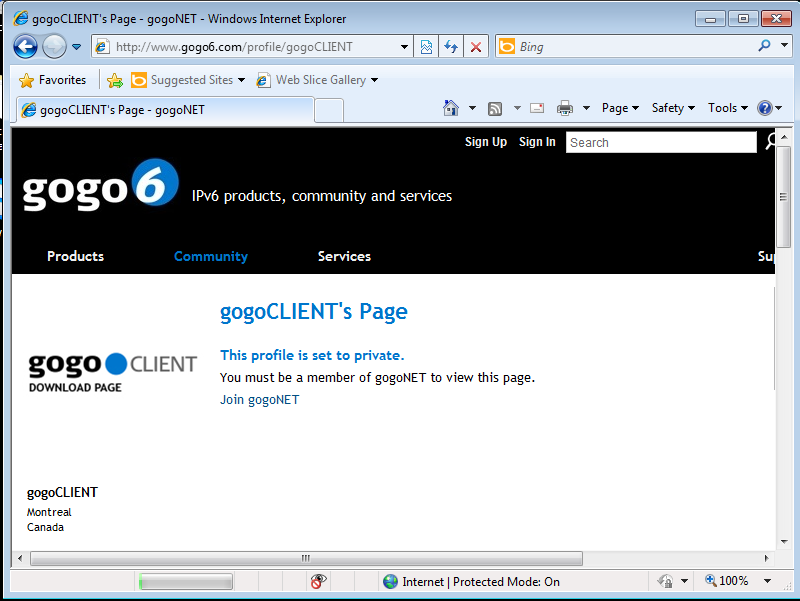The height and width of the screenshot is (601, 800).
Task: Open the search provider dropdown arrow
Action: pyautogui.click(x=784, y=45)
